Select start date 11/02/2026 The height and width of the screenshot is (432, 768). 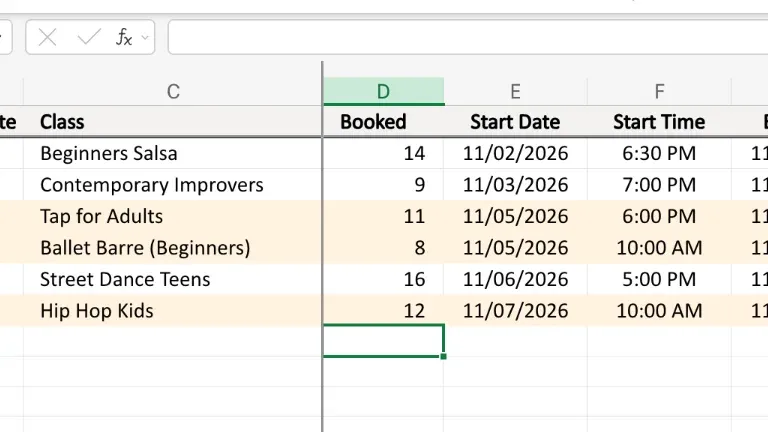click(x=515, y=153)
